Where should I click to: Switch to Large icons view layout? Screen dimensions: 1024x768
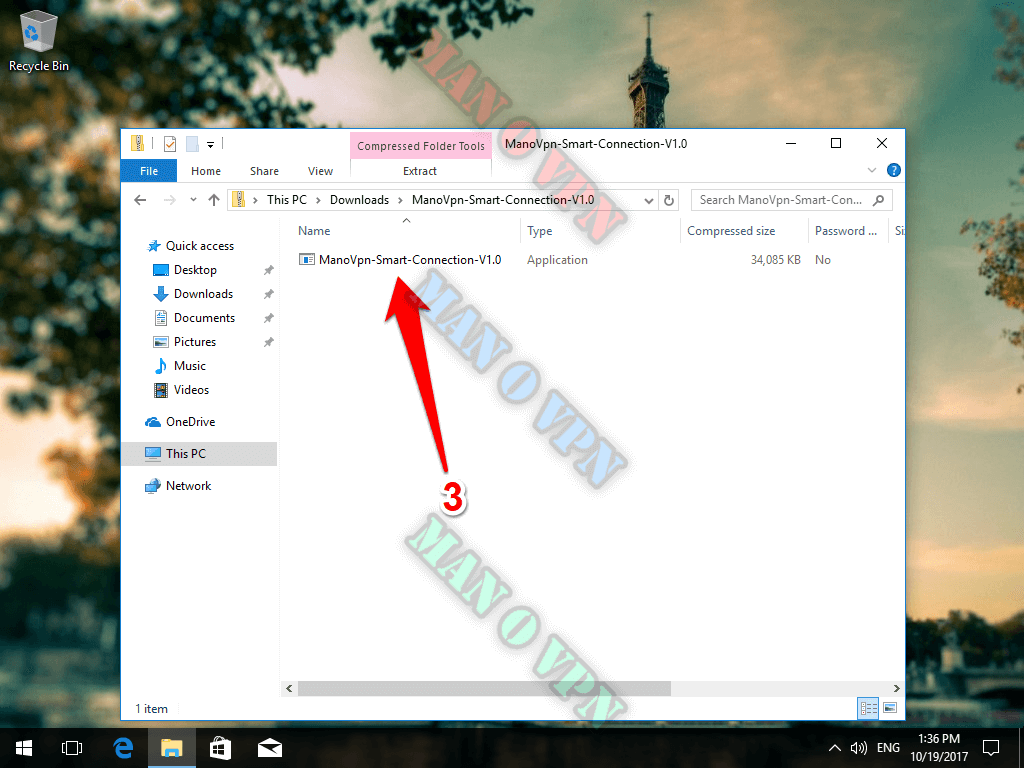point(889,708)
